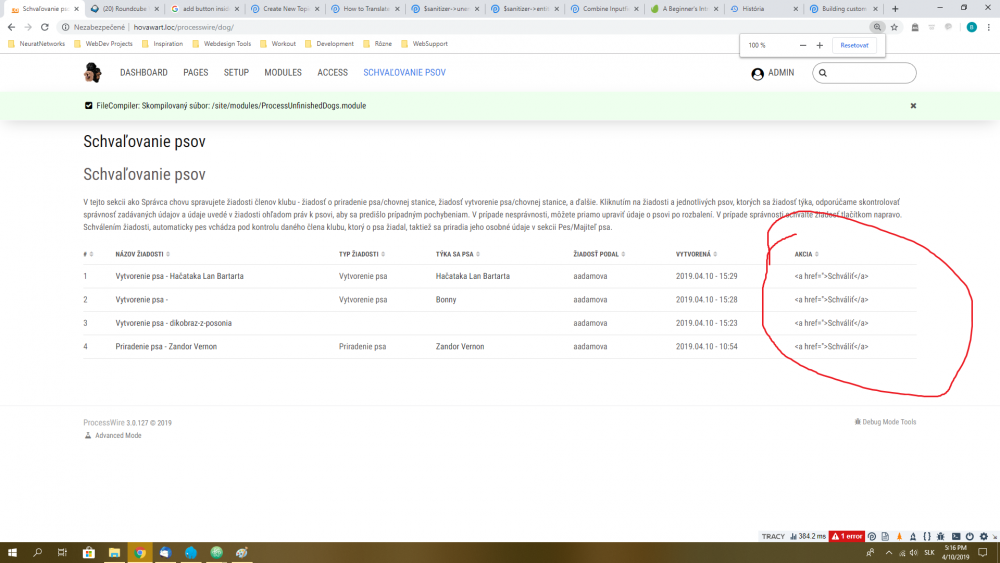Screen dimensions: 1000x563
Task: Click the Admin user profile icon
Action: [757, 73]
